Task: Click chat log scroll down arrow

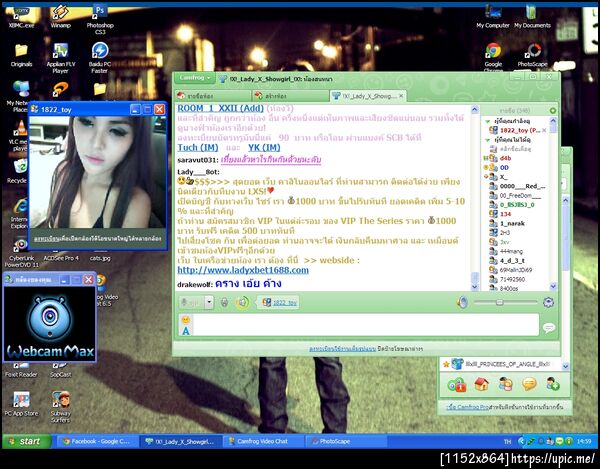Action: (x=474, y=287)
